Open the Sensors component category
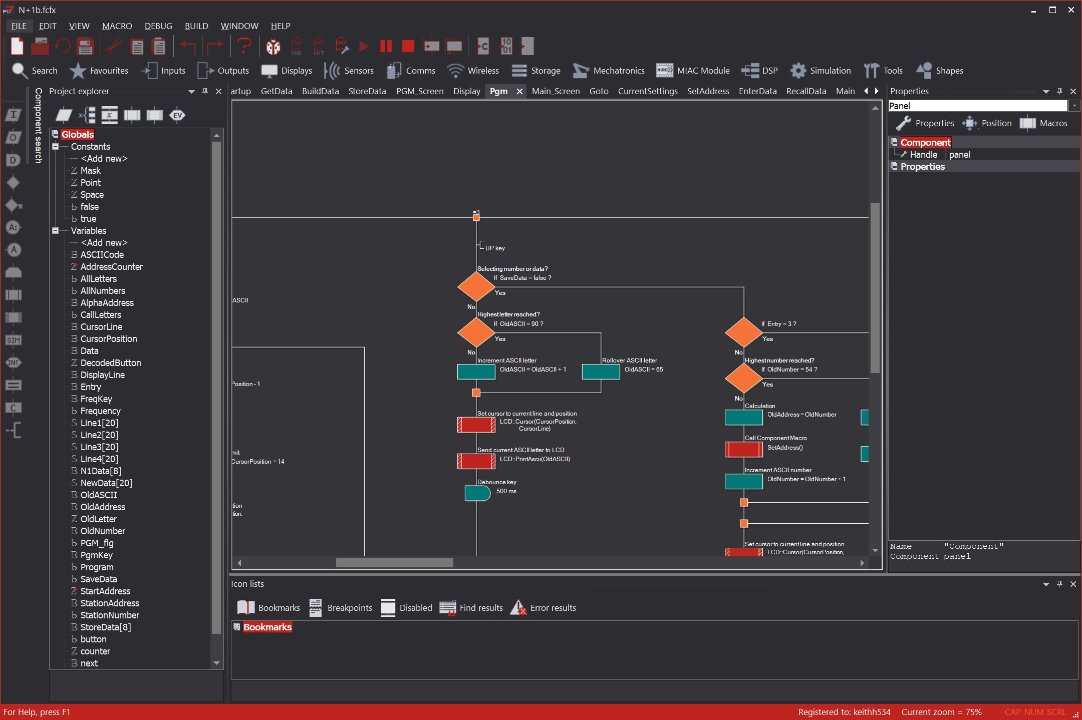Screen dimensions: 1082x720 pyautogui.click(x=348, y=70)
